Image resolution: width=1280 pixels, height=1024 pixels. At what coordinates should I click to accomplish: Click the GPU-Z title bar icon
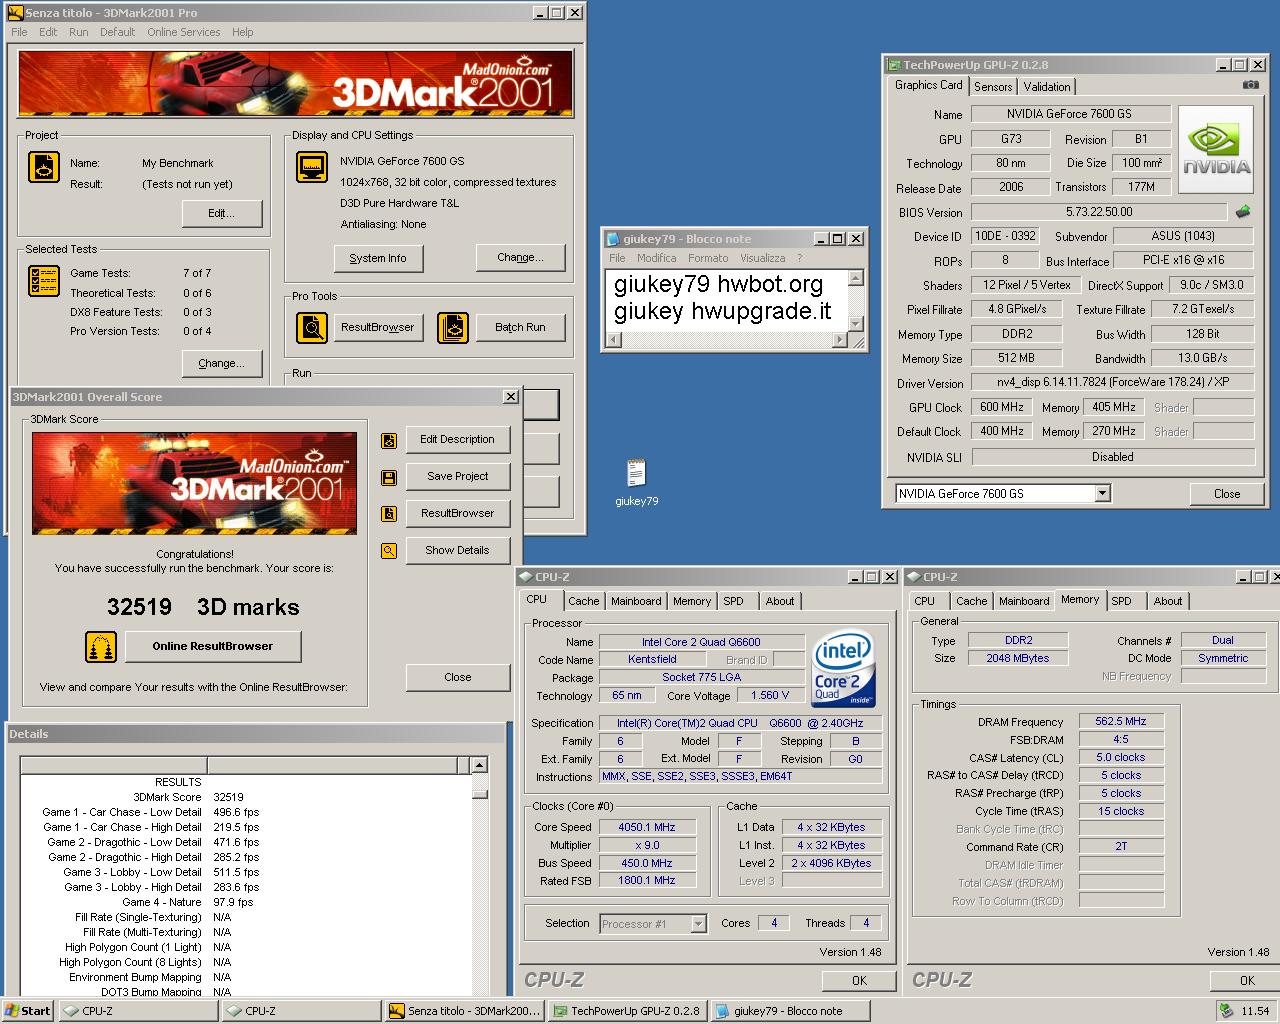[894, 65]
